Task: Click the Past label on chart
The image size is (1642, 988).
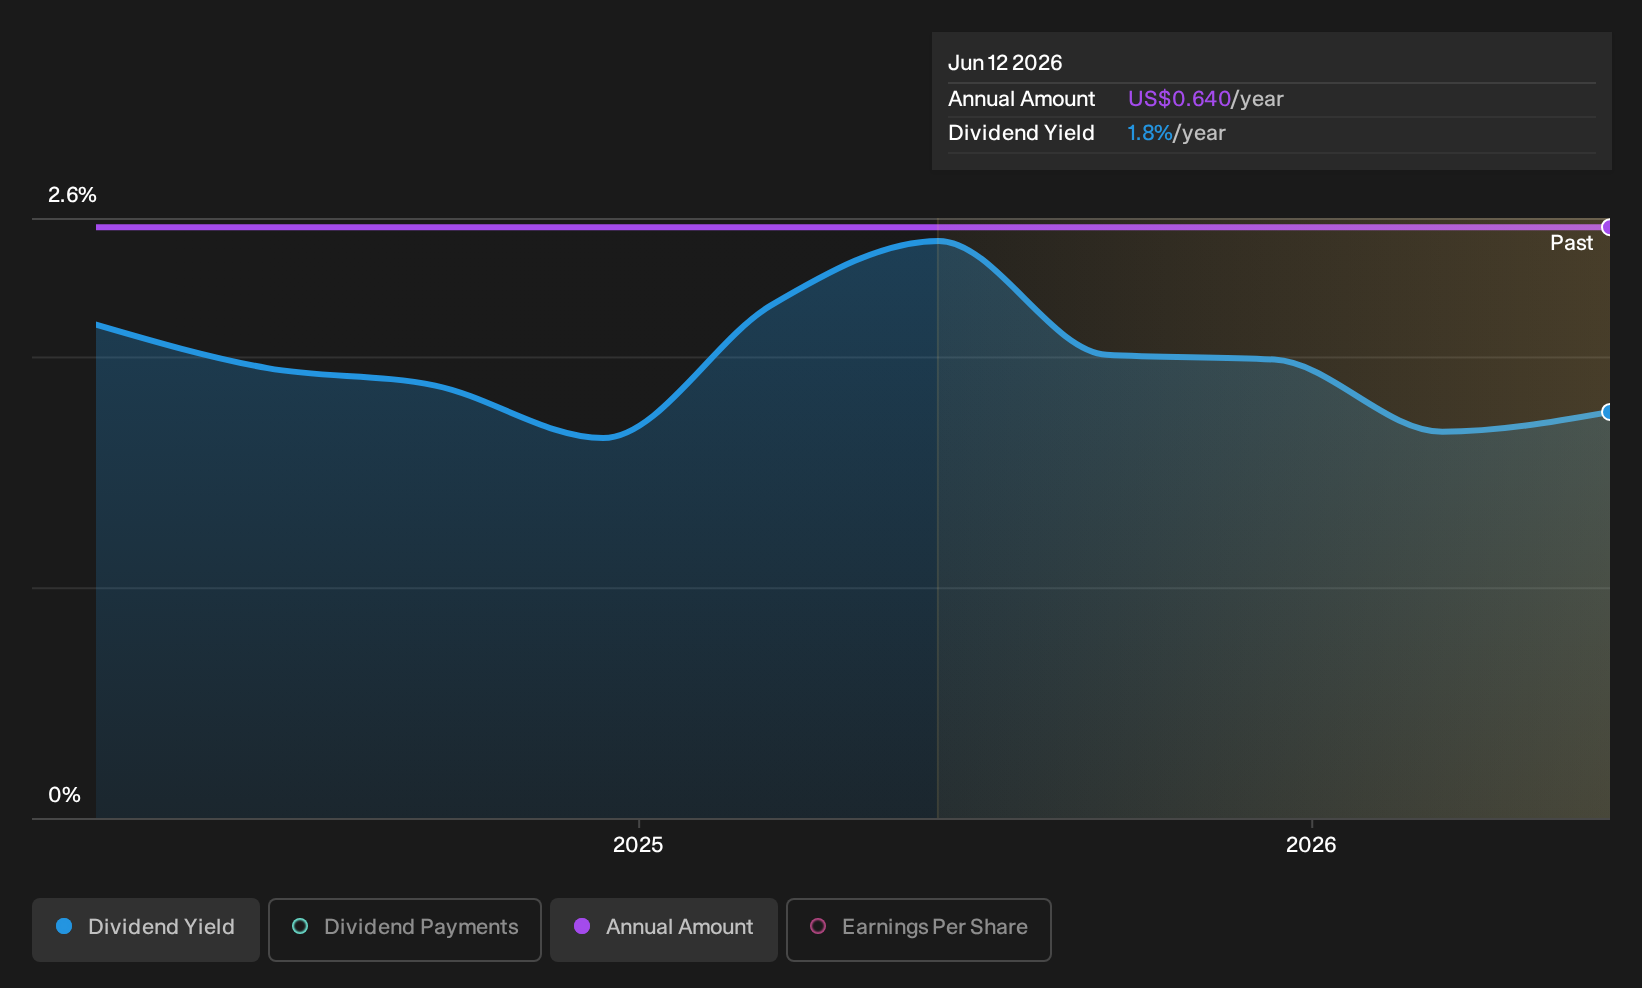Action: coord(1571,243)
